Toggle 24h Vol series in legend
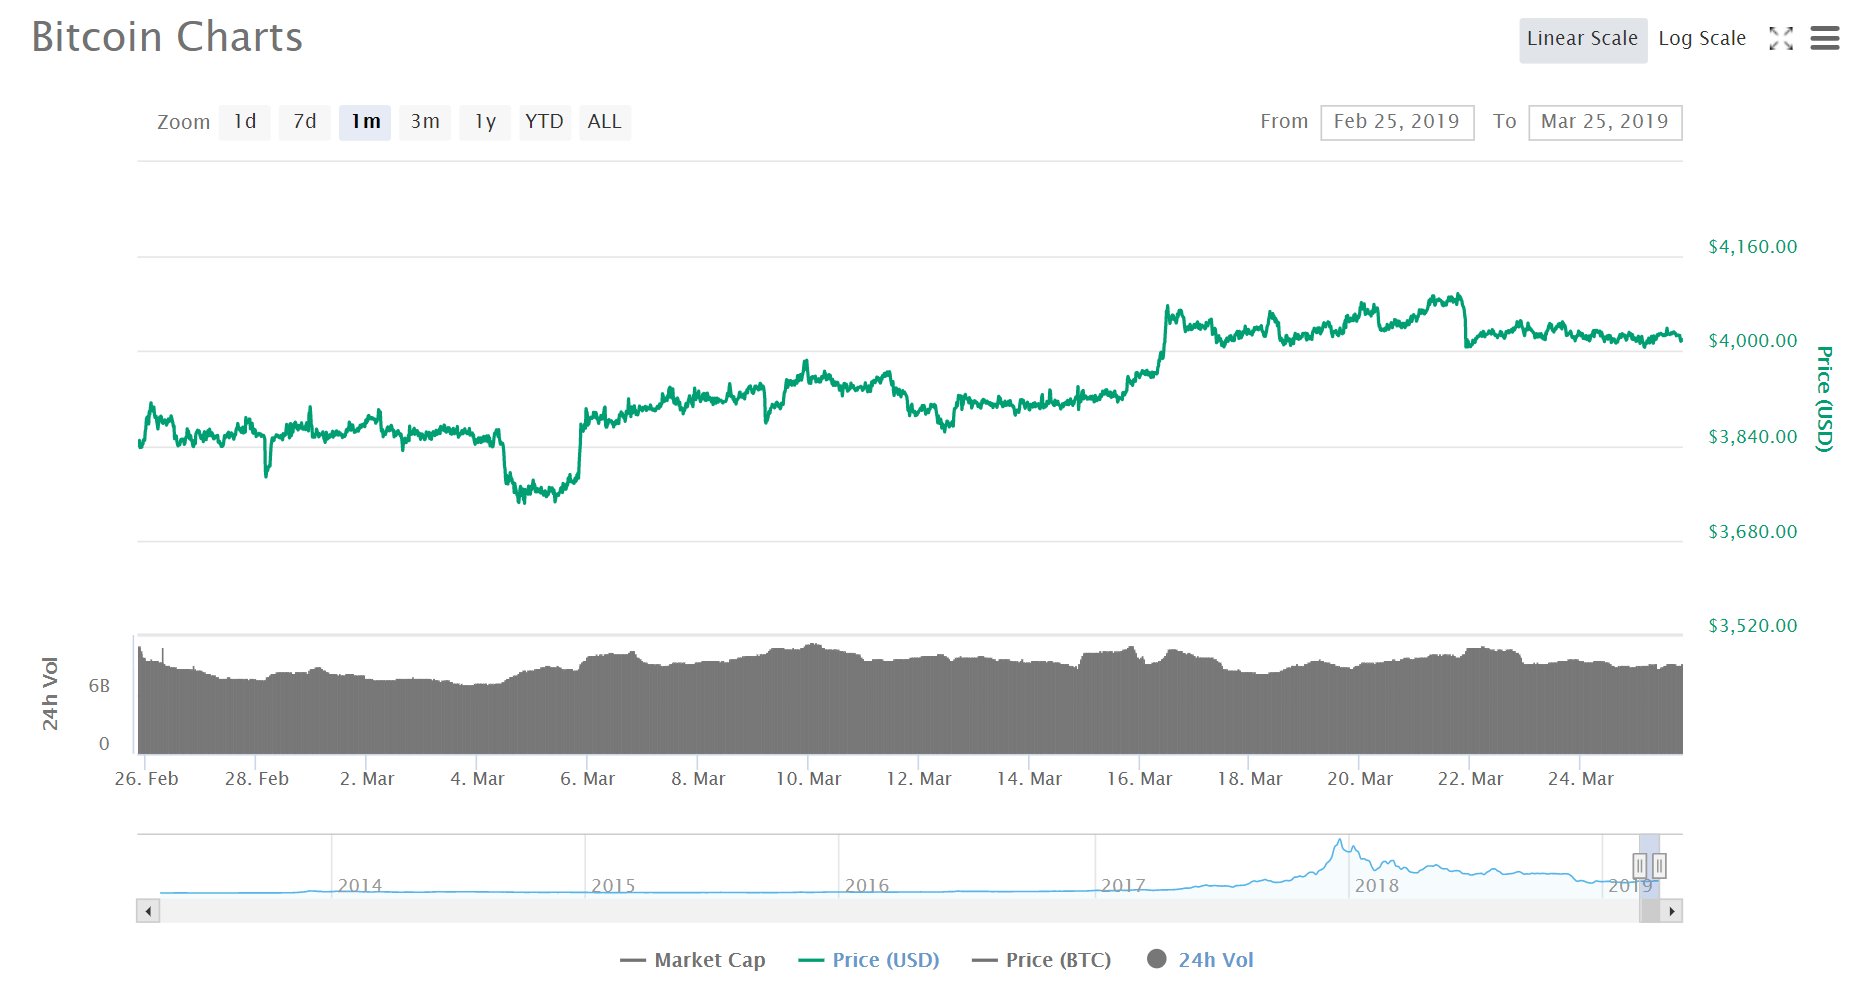The height and width of the screenshot is (988, 1857). [1201, 960]
